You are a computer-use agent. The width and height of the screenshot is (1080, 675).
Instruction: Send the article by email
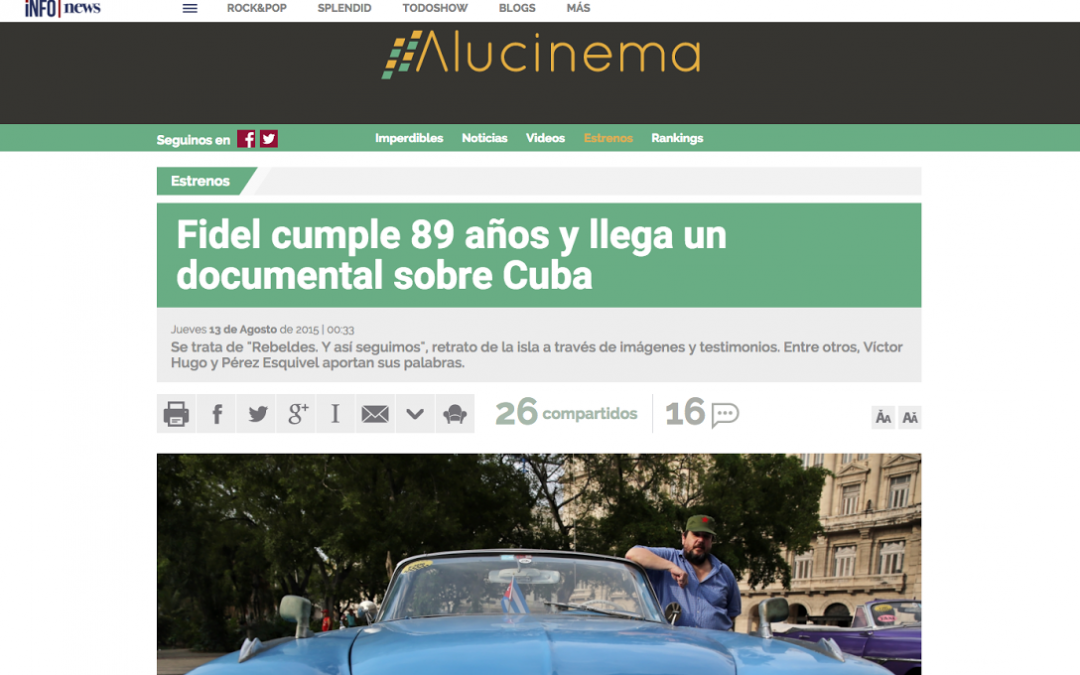point(375,413)
